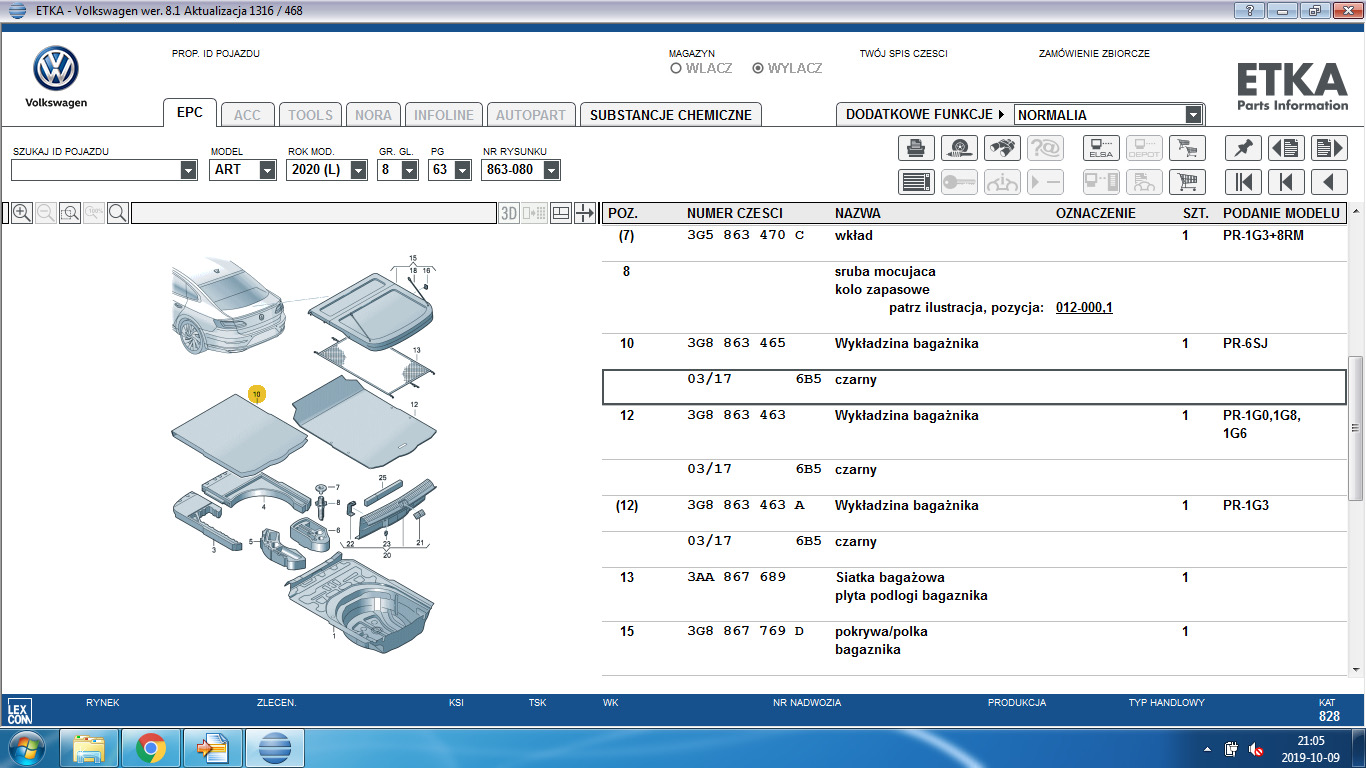Image resolution: width=1366 pixels, height=768 pixels.
Task: Click the pushpin icon
Action: [1243, 149]
